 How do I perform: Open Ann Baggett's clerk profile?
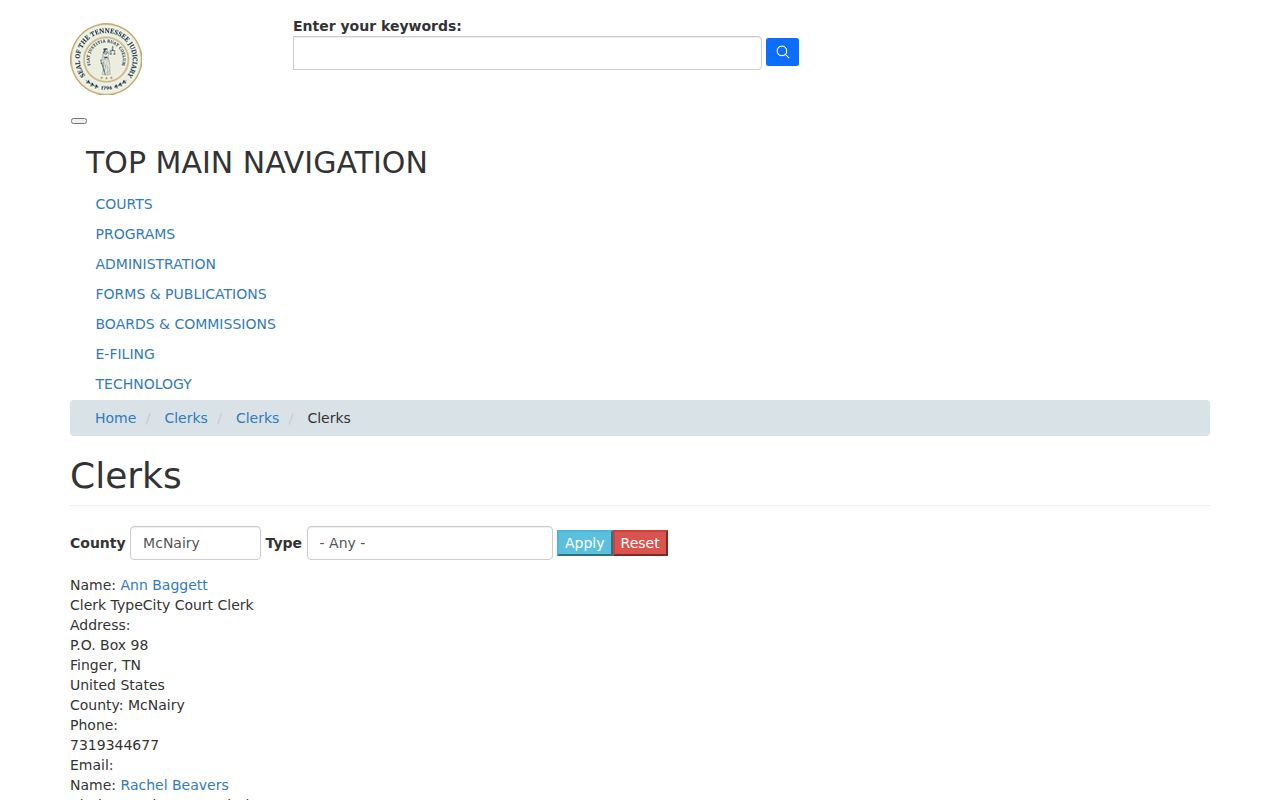pyautogui.click(x=164, y=585)
